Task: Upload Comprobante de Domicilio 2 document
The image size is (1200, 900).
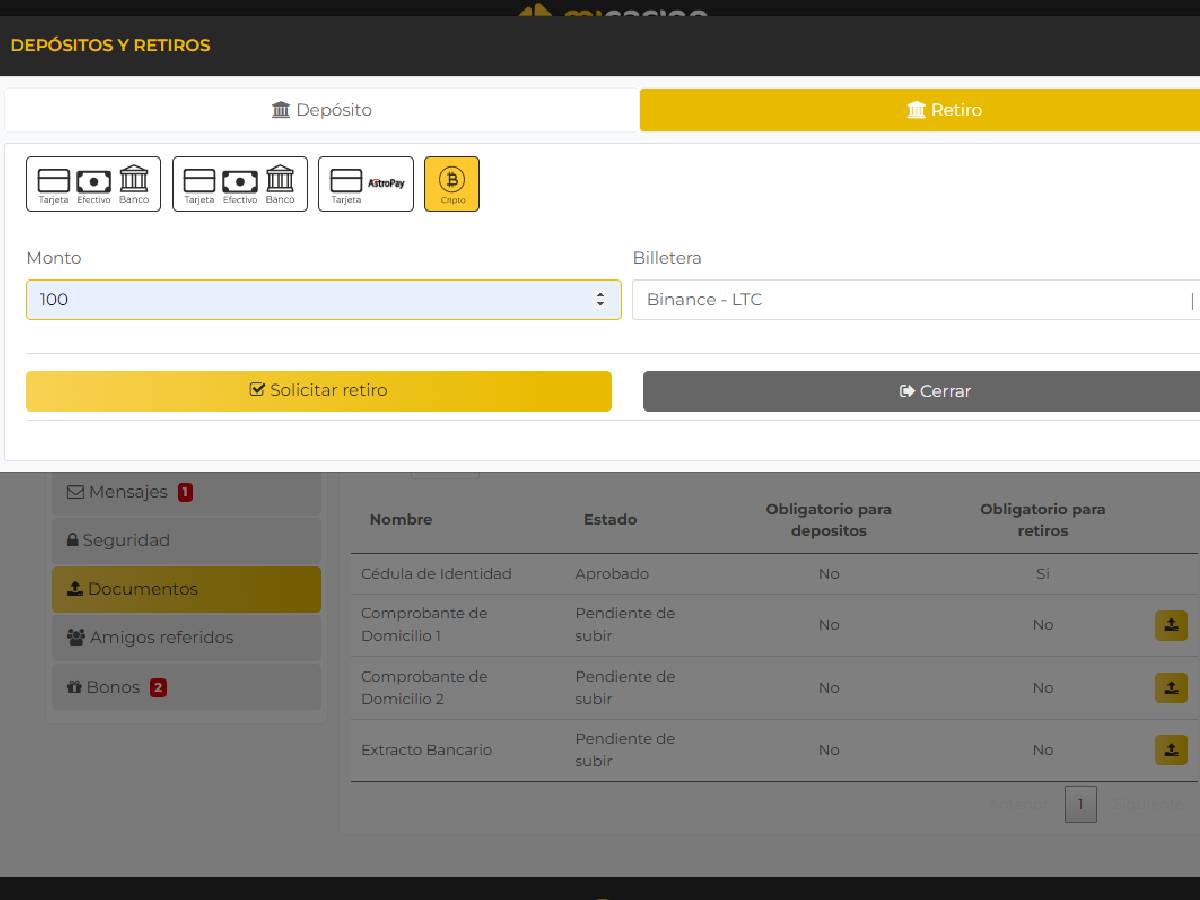Action: coord(1171,688)
